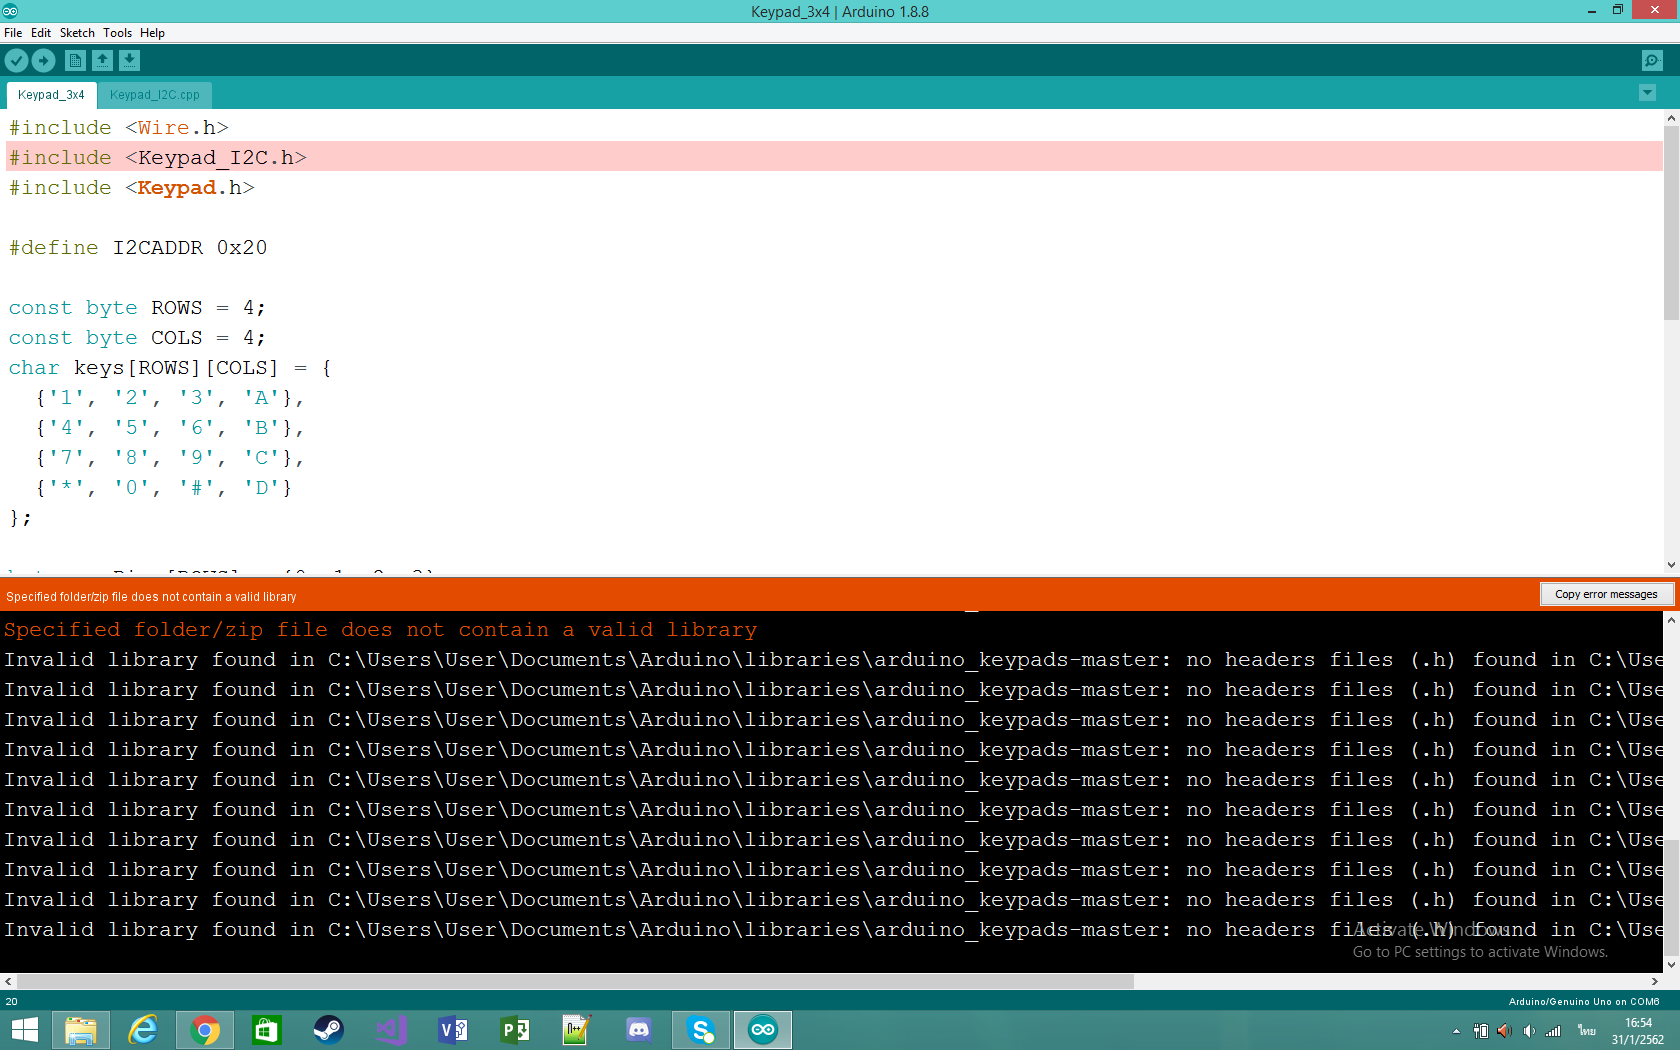The width and height of the screenshot is (1680, 1050).
Task: Open the Serial Monitor
Action: point(1652,61)
